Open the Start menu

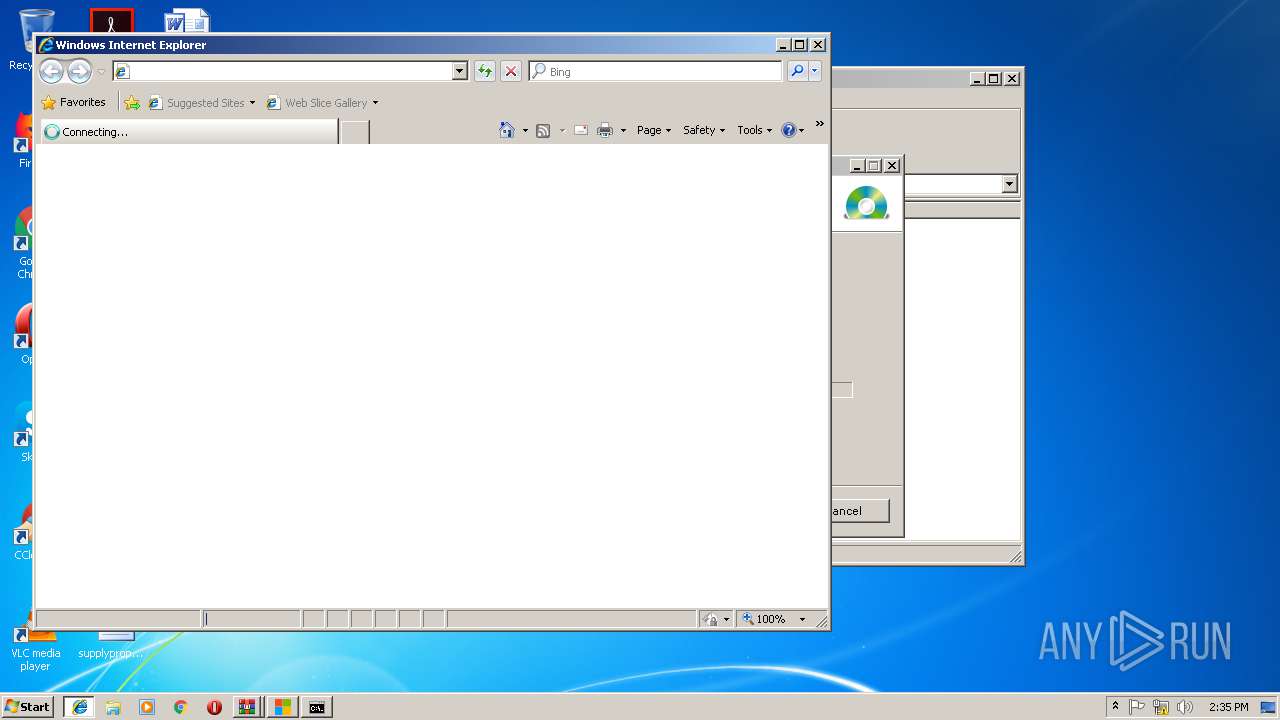point(27,707)
